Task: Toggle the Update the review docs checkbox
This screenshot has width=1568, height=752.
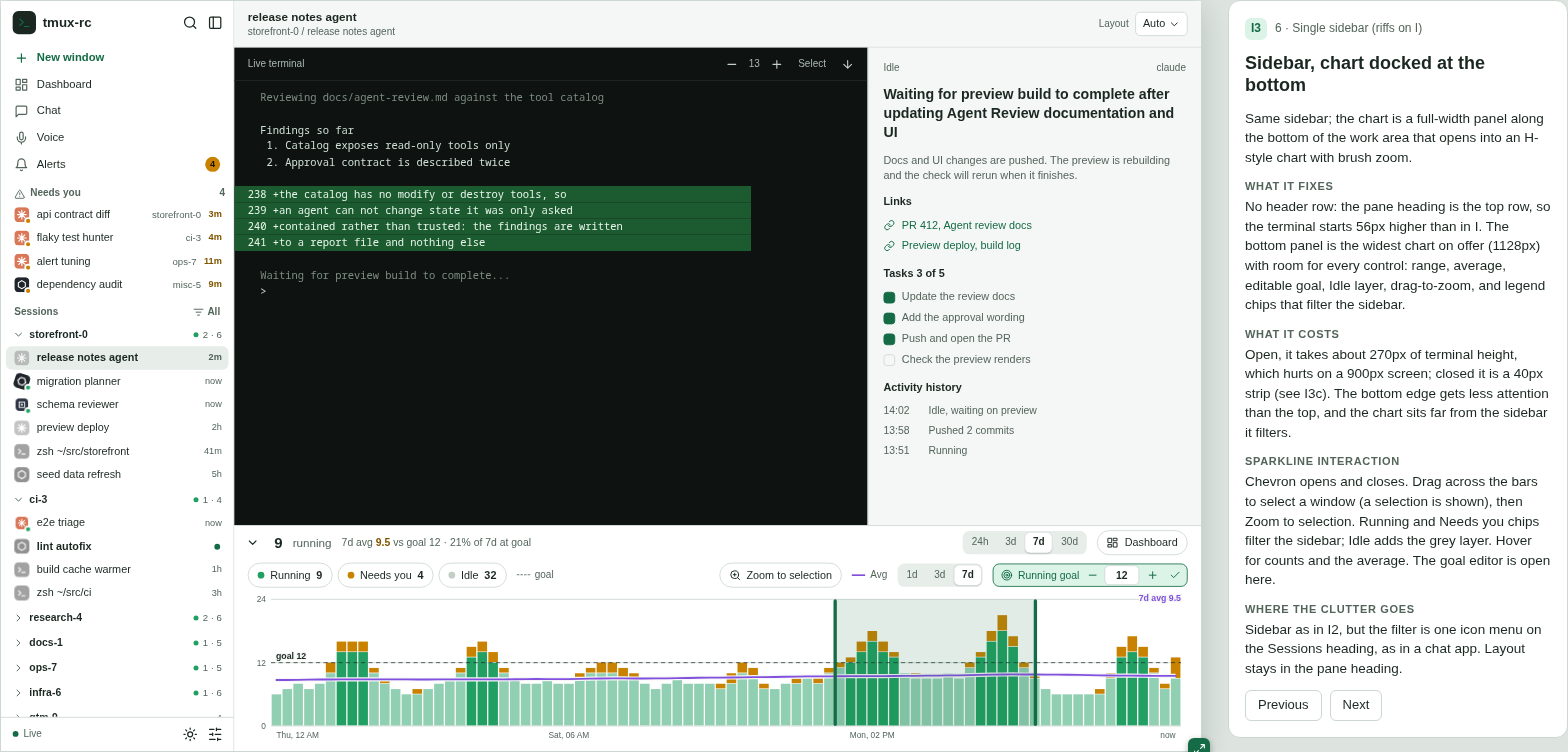Action: [889, 297]
